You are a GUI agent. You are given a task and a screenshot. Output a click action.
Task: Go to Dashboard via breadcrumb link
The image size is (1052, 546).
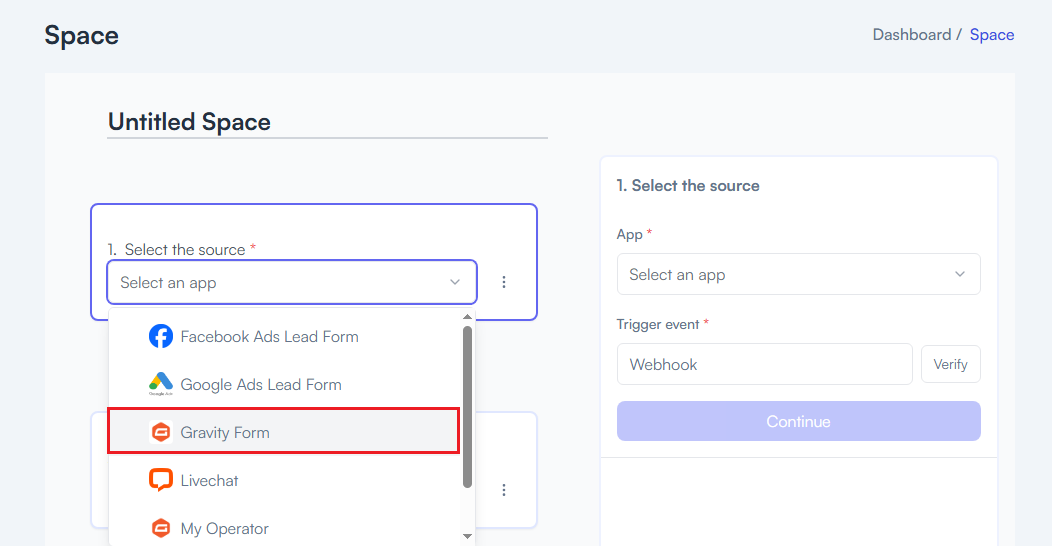[x=912, y=35]
